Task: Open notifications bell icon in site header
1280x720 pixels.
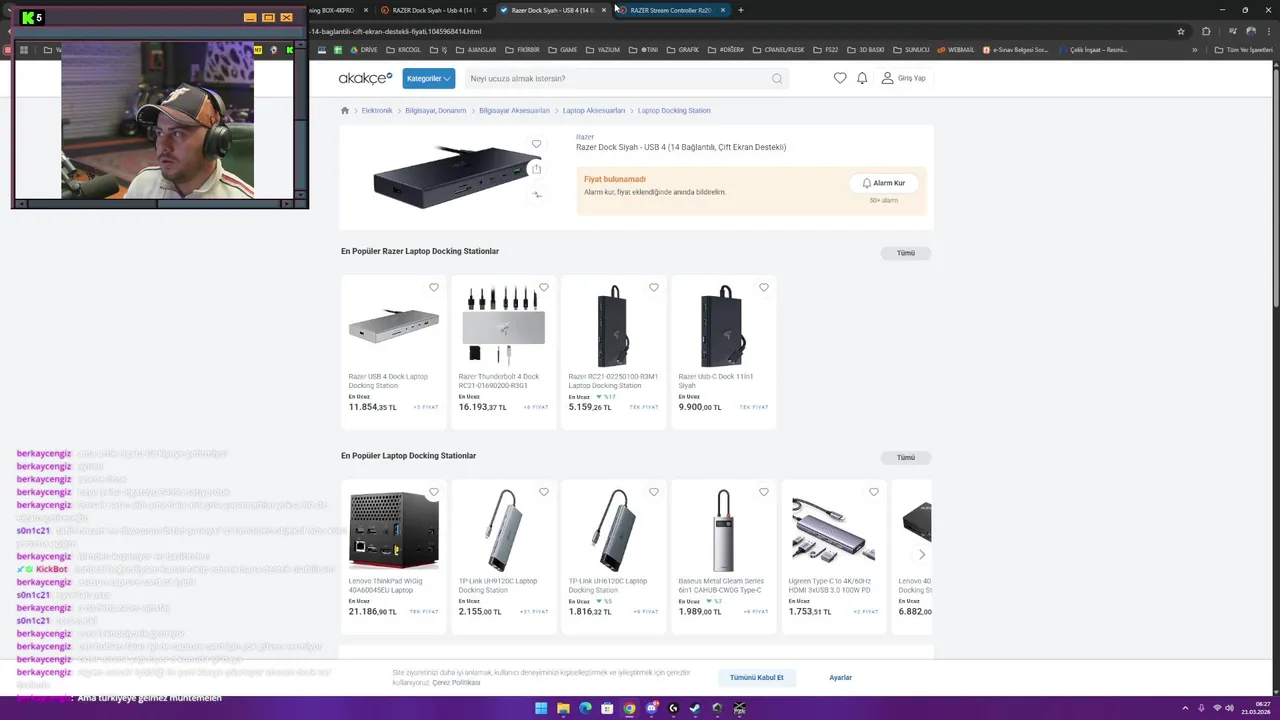Action: tap(862, 78)
